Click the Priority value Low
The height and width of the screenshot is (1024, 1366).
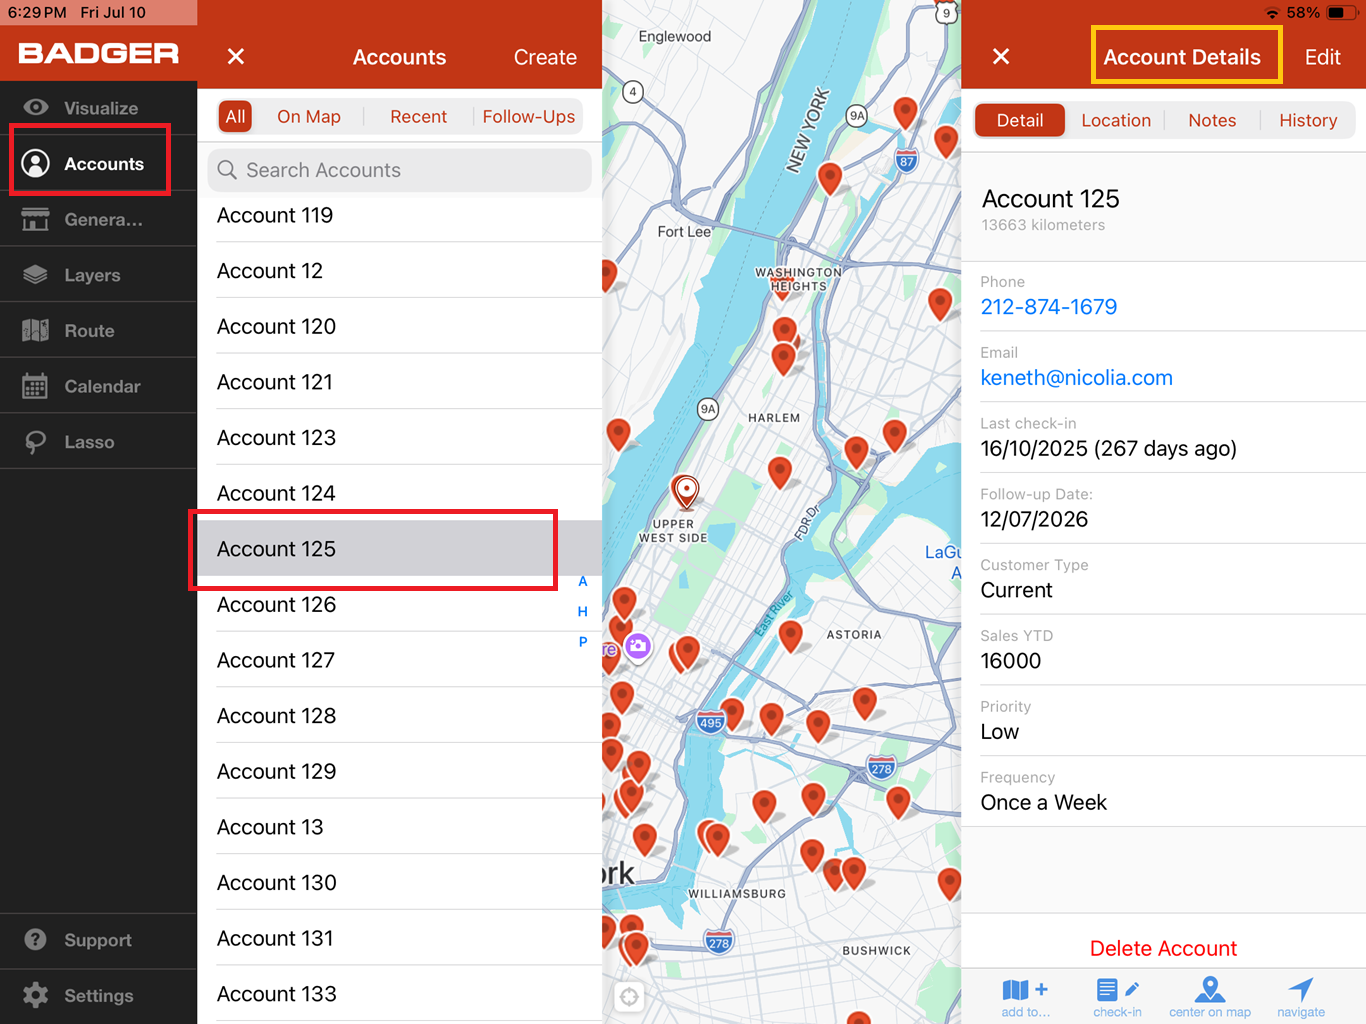[x=1000, y=732]
